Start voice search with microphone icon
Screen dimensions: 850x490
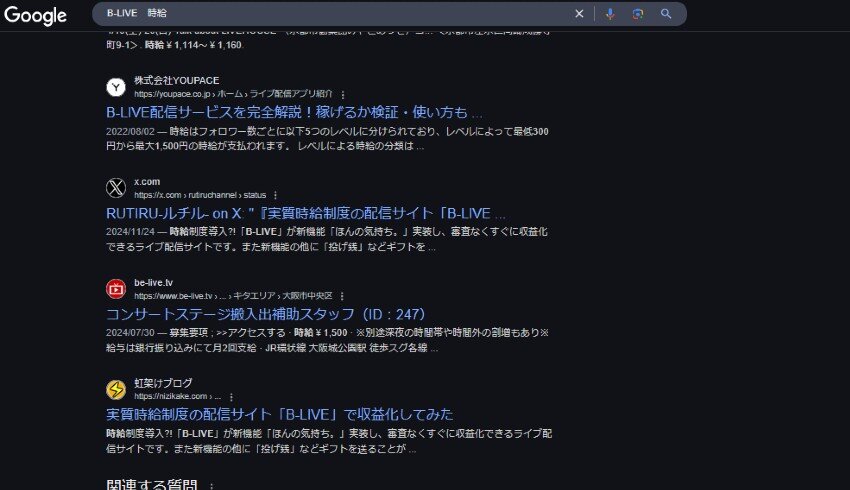pos(610,14)
